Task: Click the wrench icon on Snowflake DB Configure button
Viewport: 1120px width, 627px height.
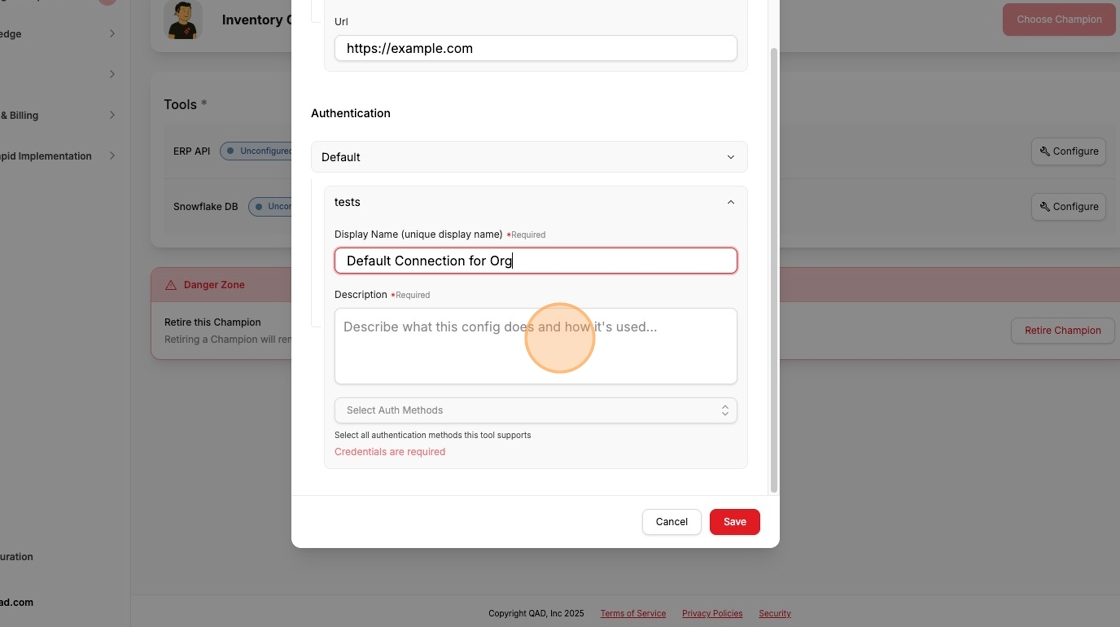Action: (x=1045, y=206)
